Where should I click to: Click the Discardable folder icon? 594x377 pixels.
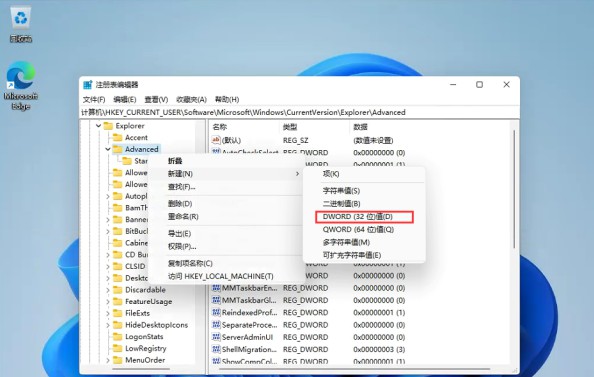(x=118, y=290)
